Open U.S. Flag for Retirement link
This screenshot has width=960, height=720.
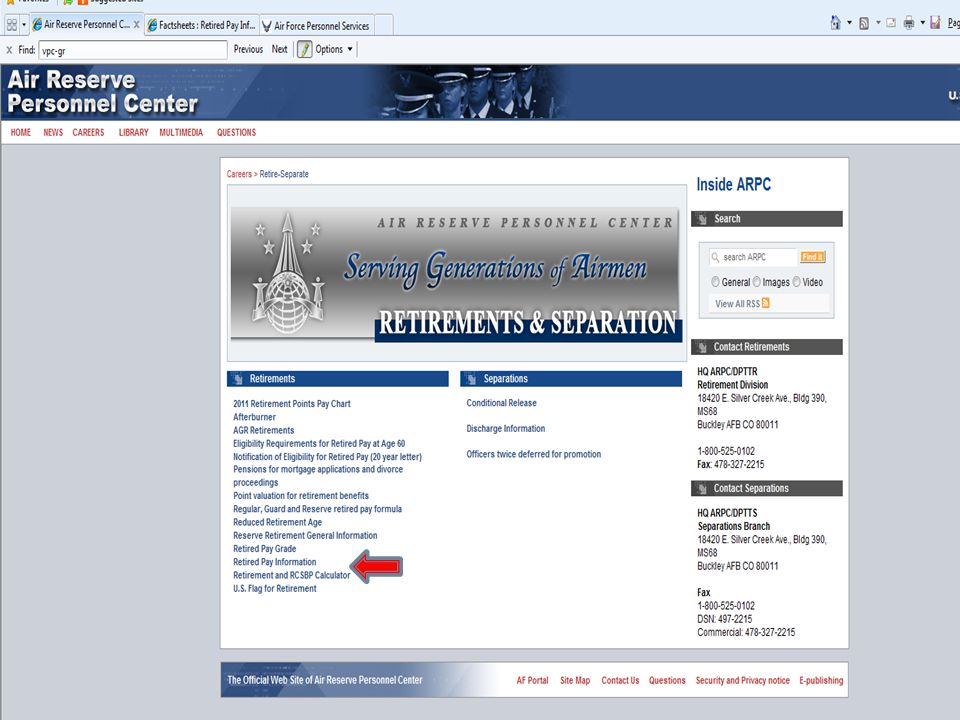[274, 589]
